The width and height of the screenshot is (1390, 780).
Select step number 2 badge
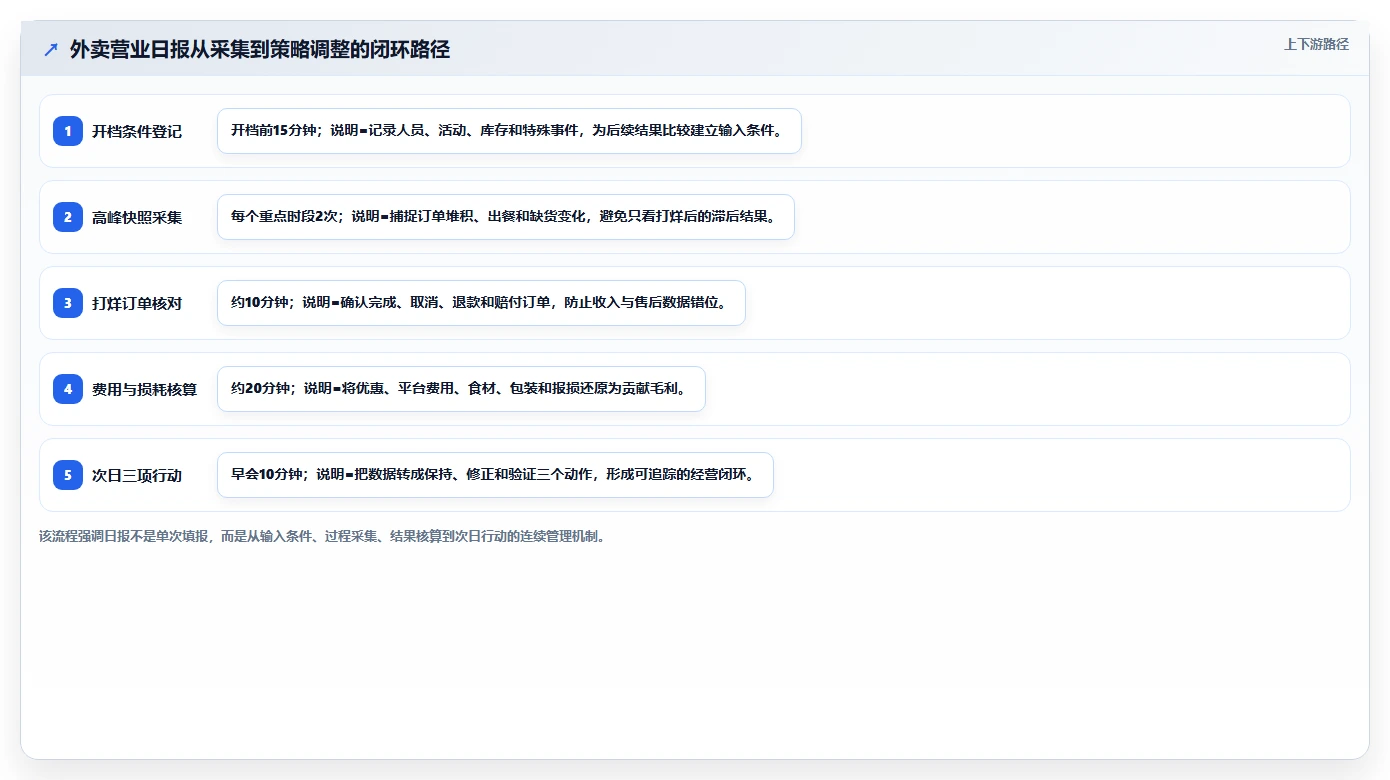(x=68, y=217)
